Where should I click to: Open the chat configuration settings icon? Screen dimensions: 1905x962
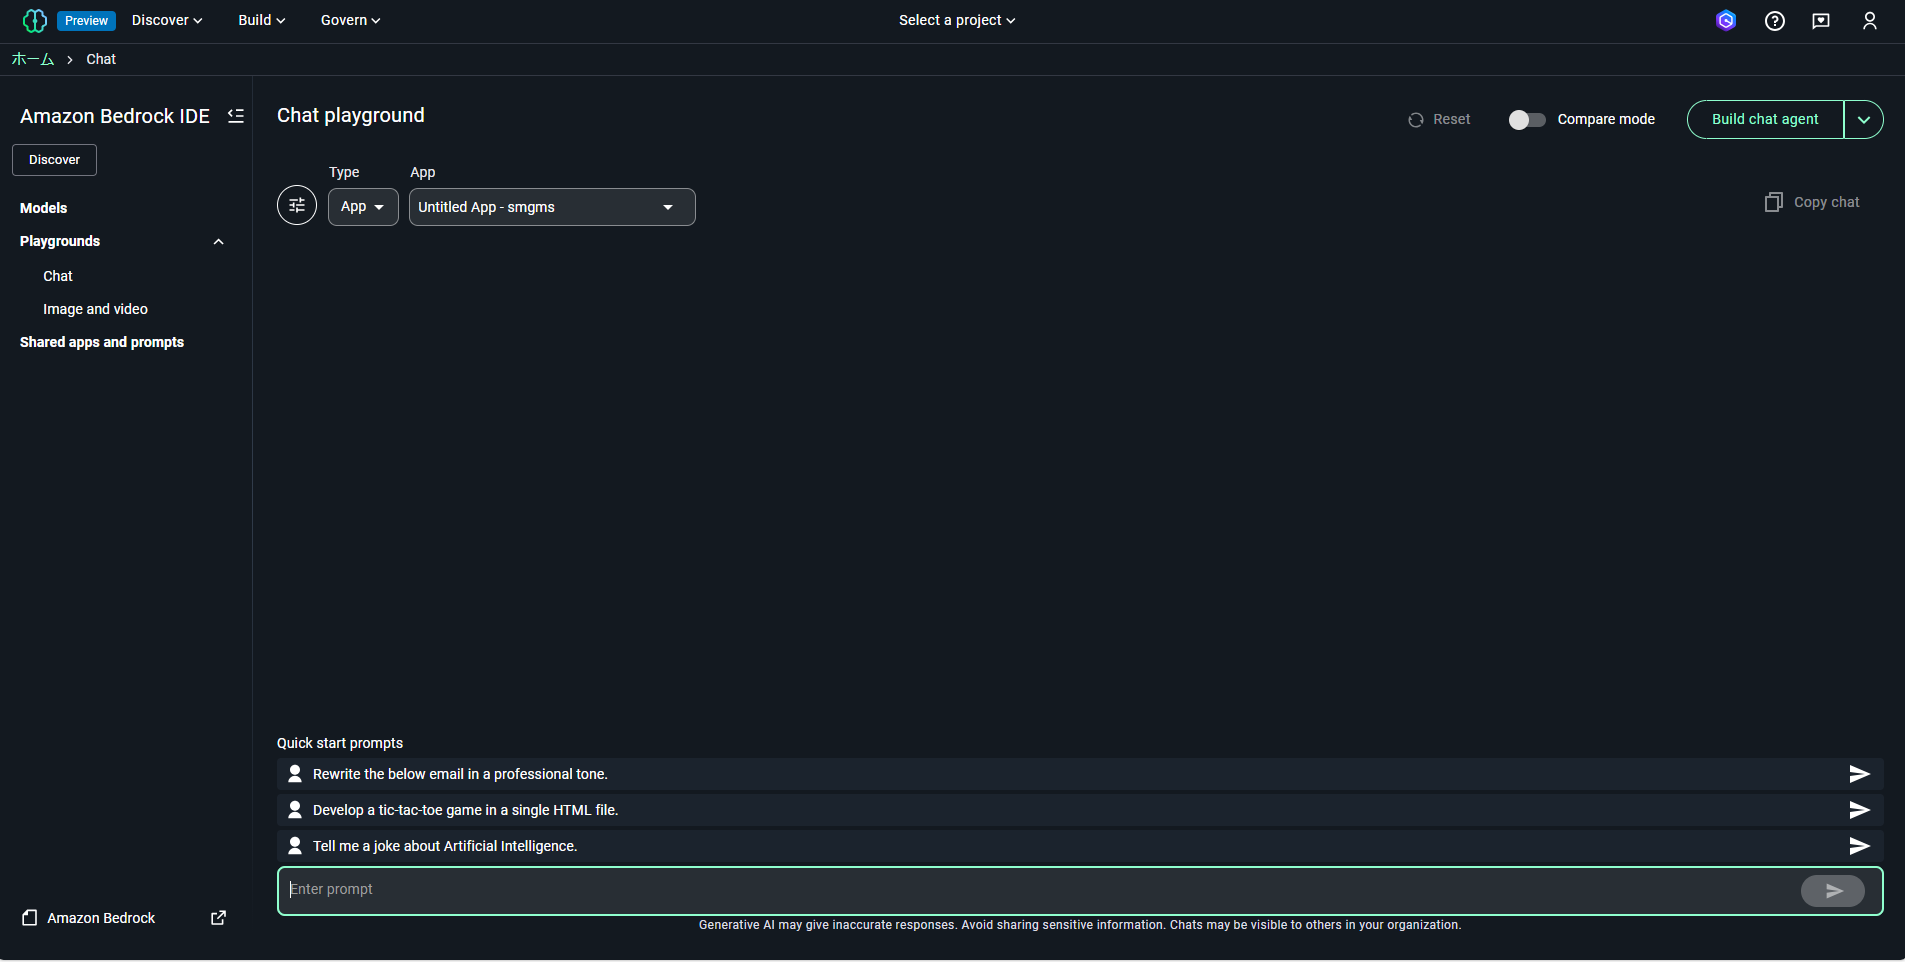click(297, 206)
